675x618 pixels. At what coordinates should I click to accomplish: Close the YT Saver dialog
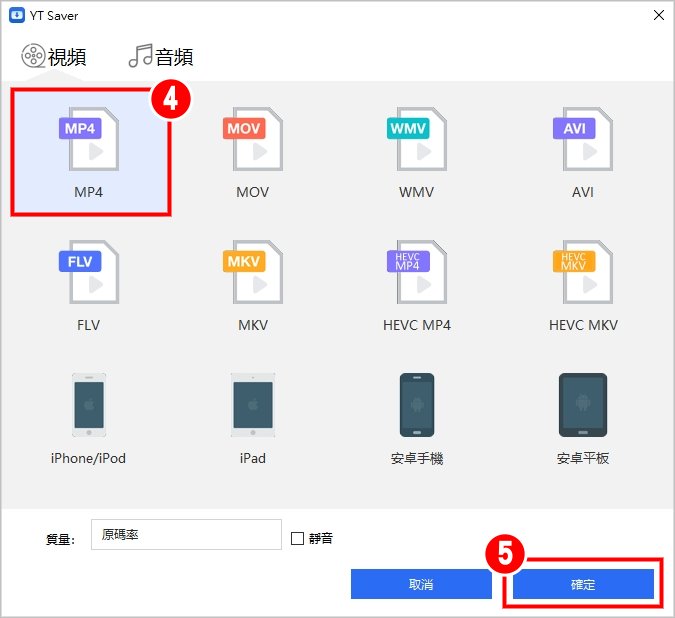[x=659, y=15]
